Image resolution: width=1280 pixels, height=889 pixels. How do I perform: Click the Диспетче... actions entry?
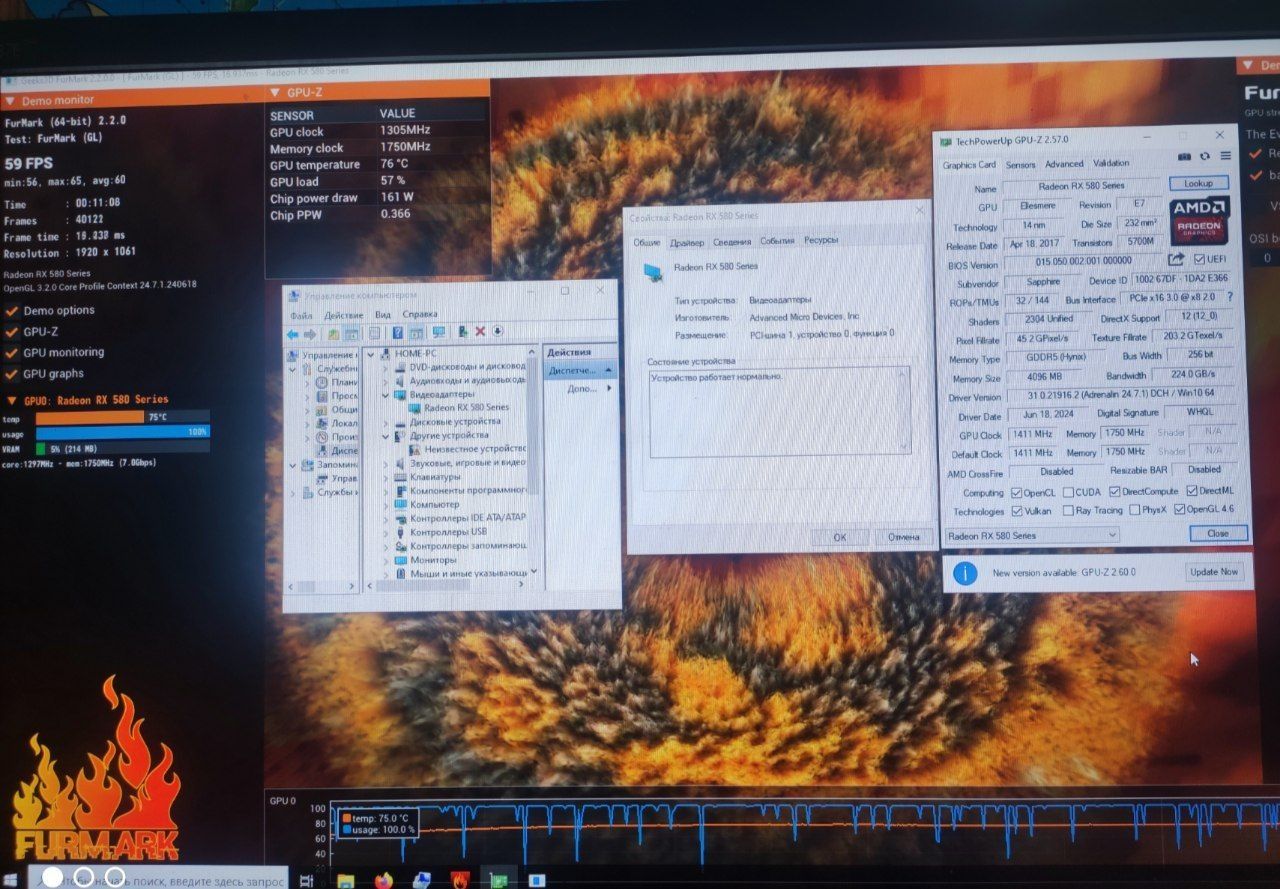(580, 370)
